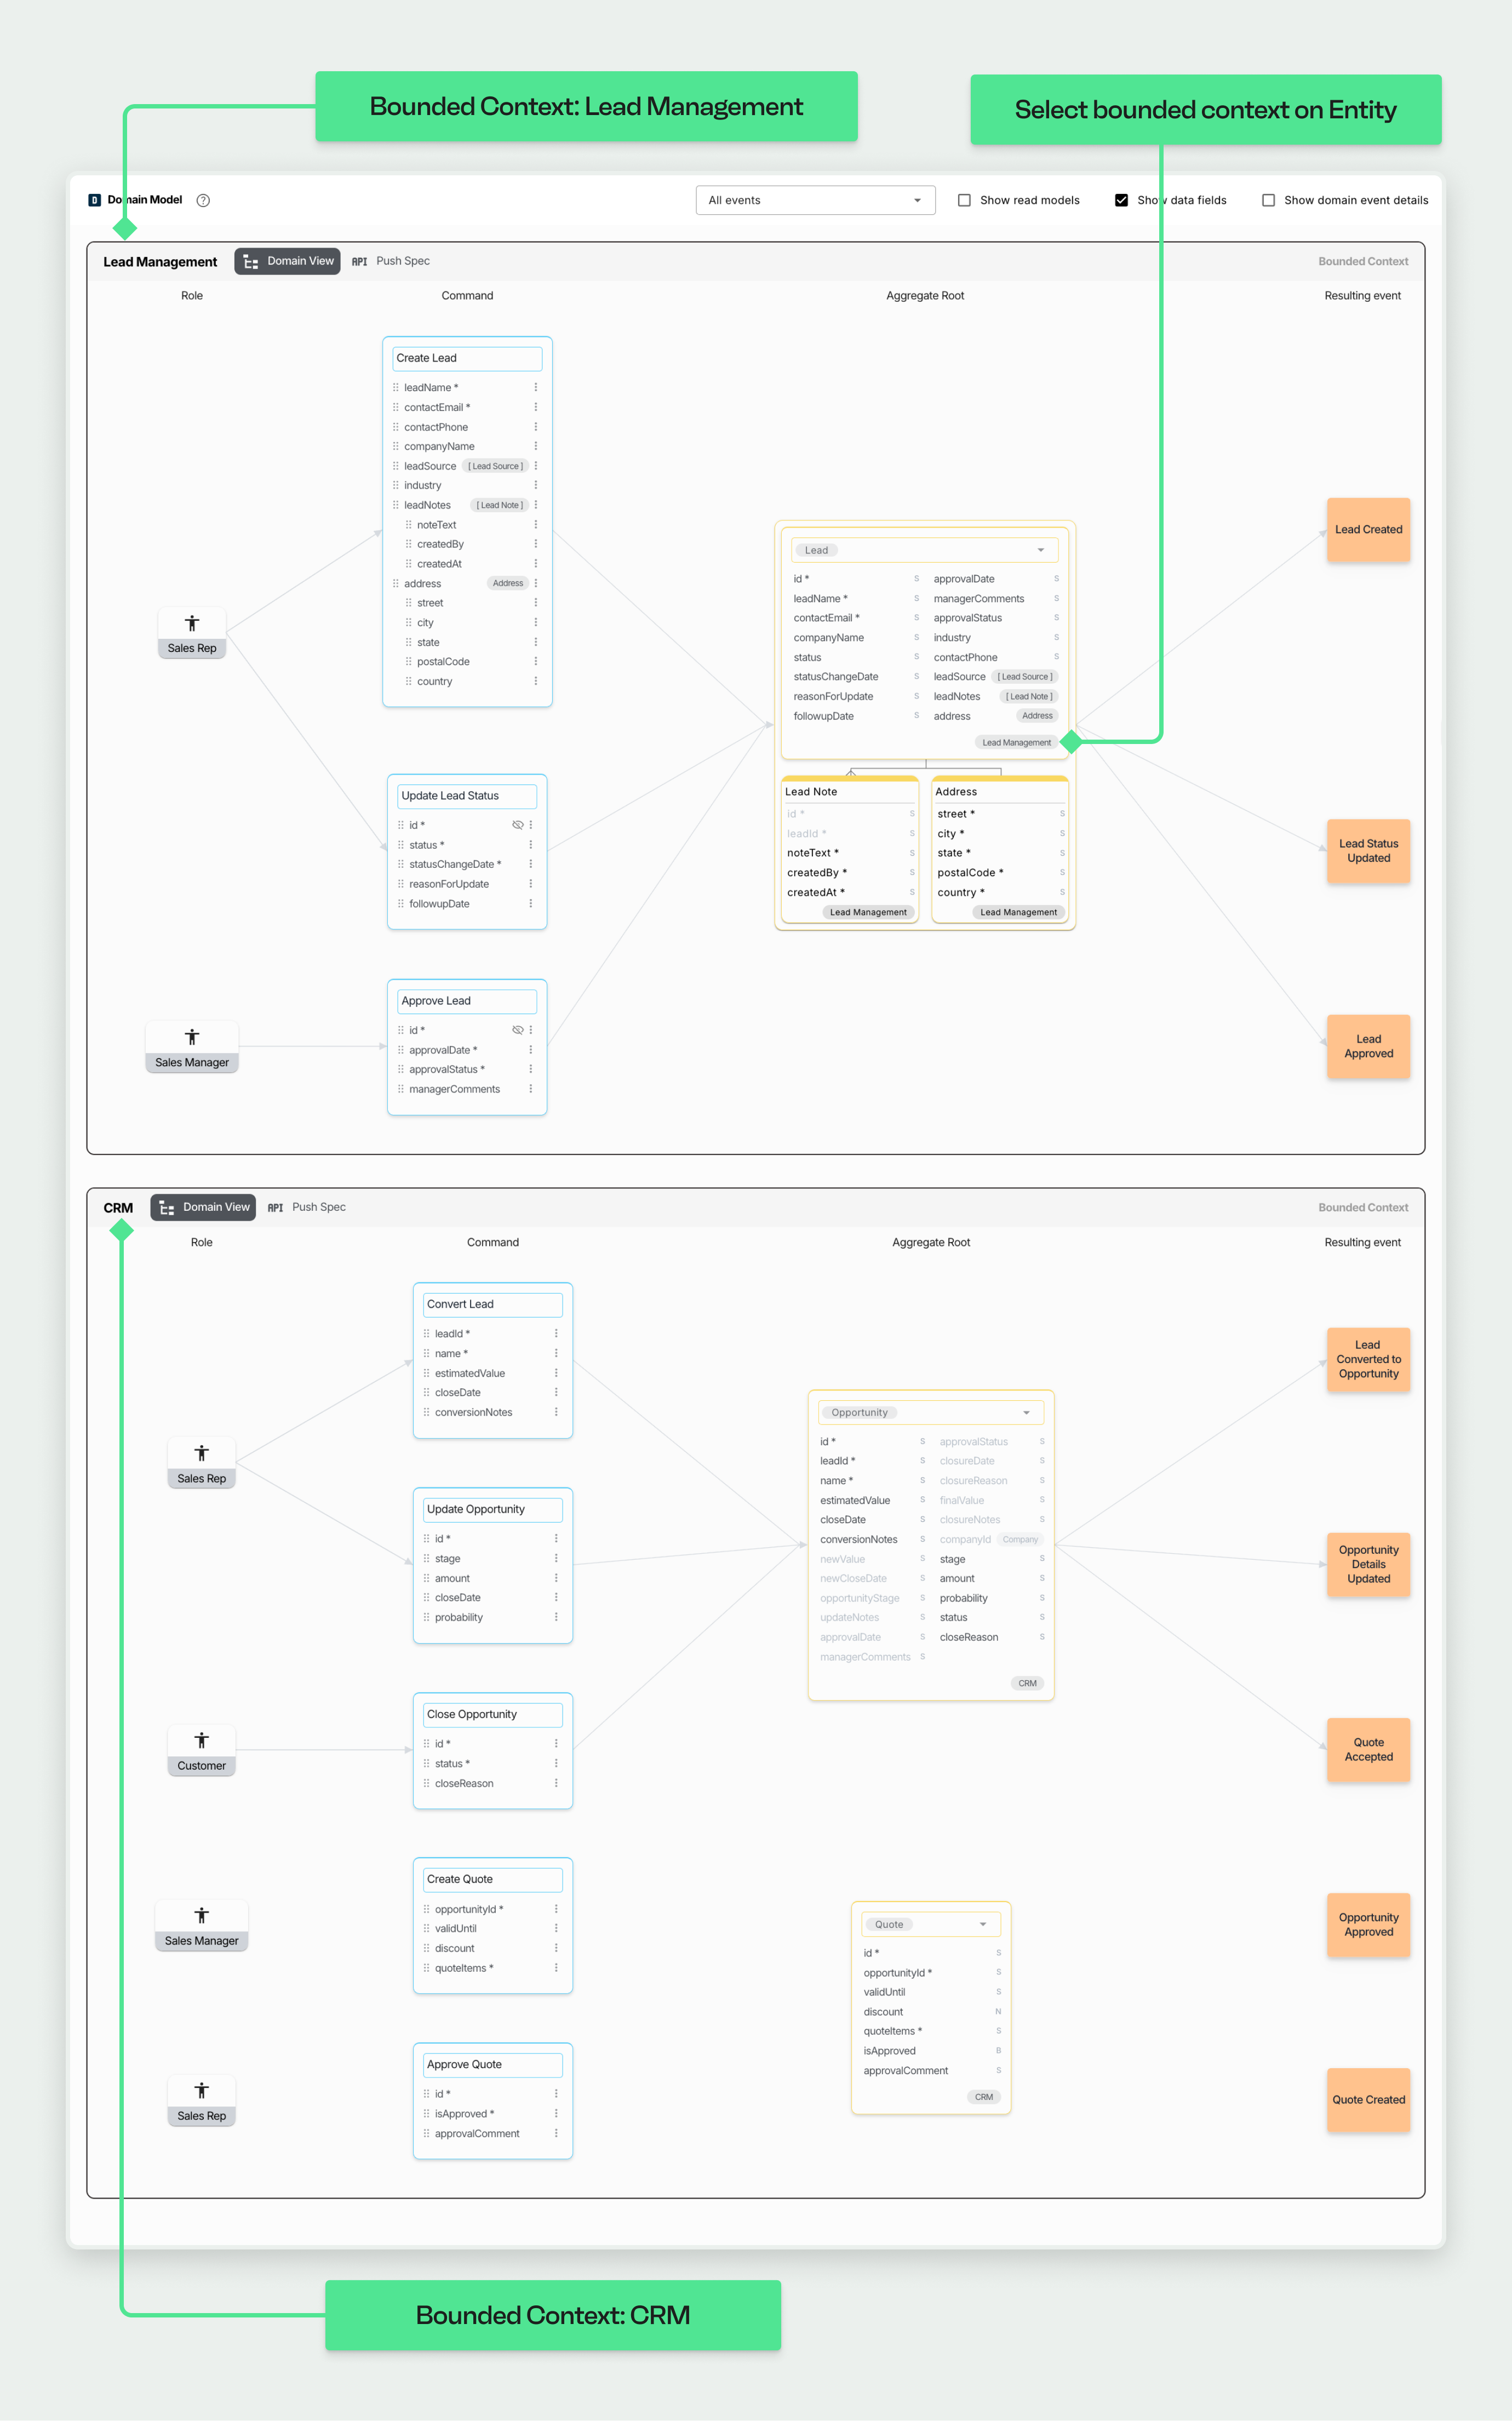Viewport: 1512px width, 2421px height.
Task: Open the kebab menu for managerComments field
Action: 531,1089
